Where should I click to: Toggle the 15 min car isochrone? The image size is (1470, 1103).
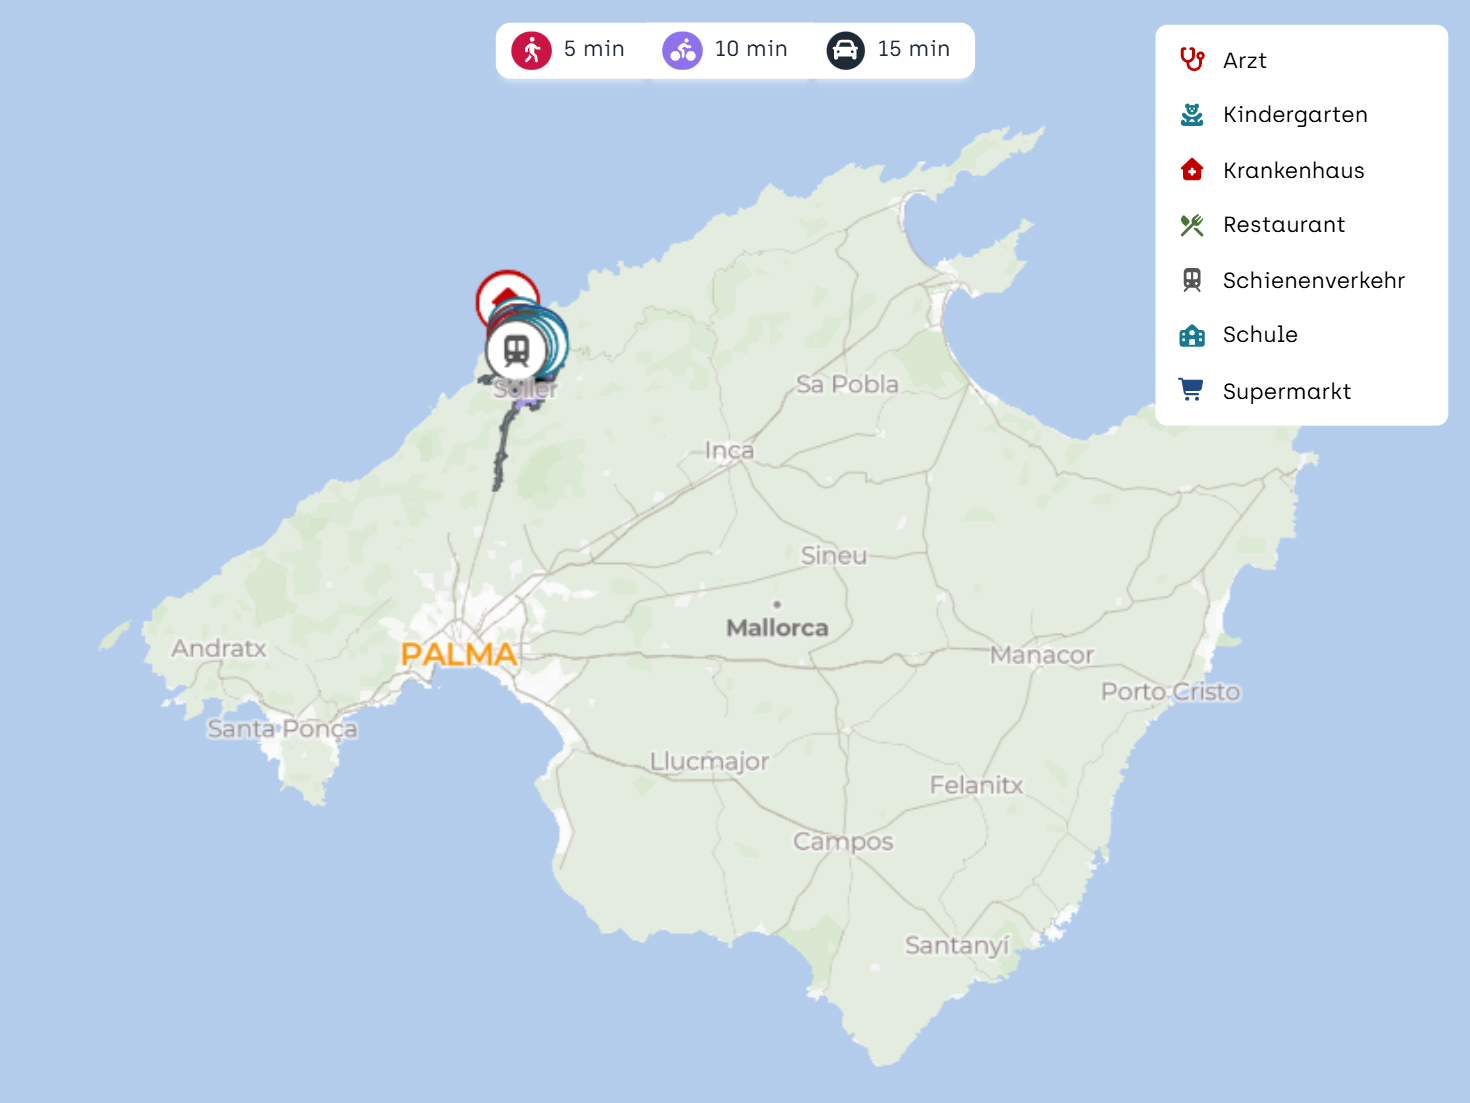point(888,50)
